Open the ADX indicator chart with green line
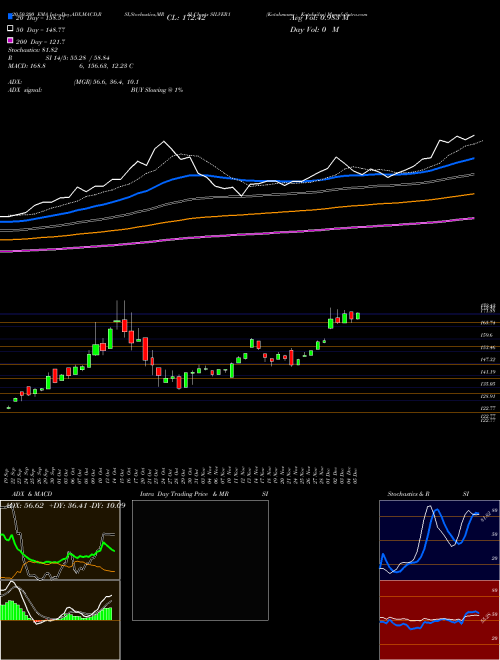Screen dimensions: 500x660 pyautogui.click(x=60, y=540)
